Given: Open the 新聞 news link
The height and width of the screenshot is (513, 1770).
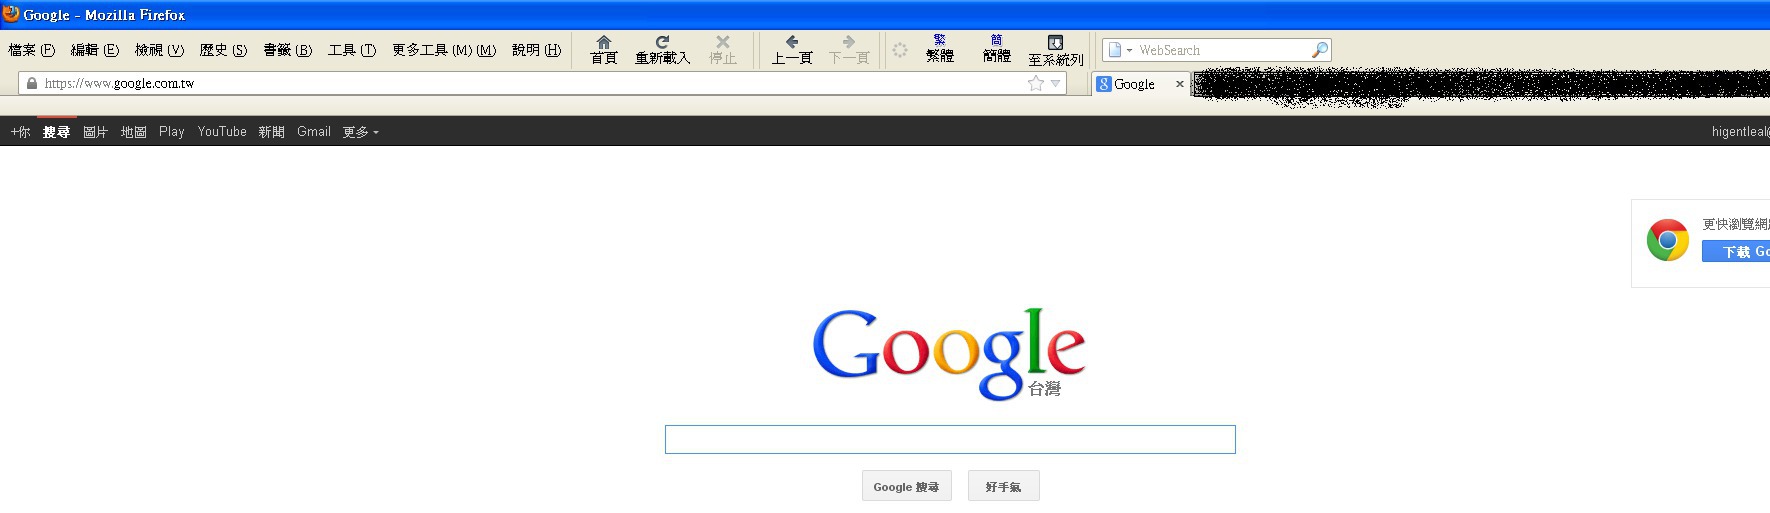Looking at the screenshot, I should coord(271,132).
